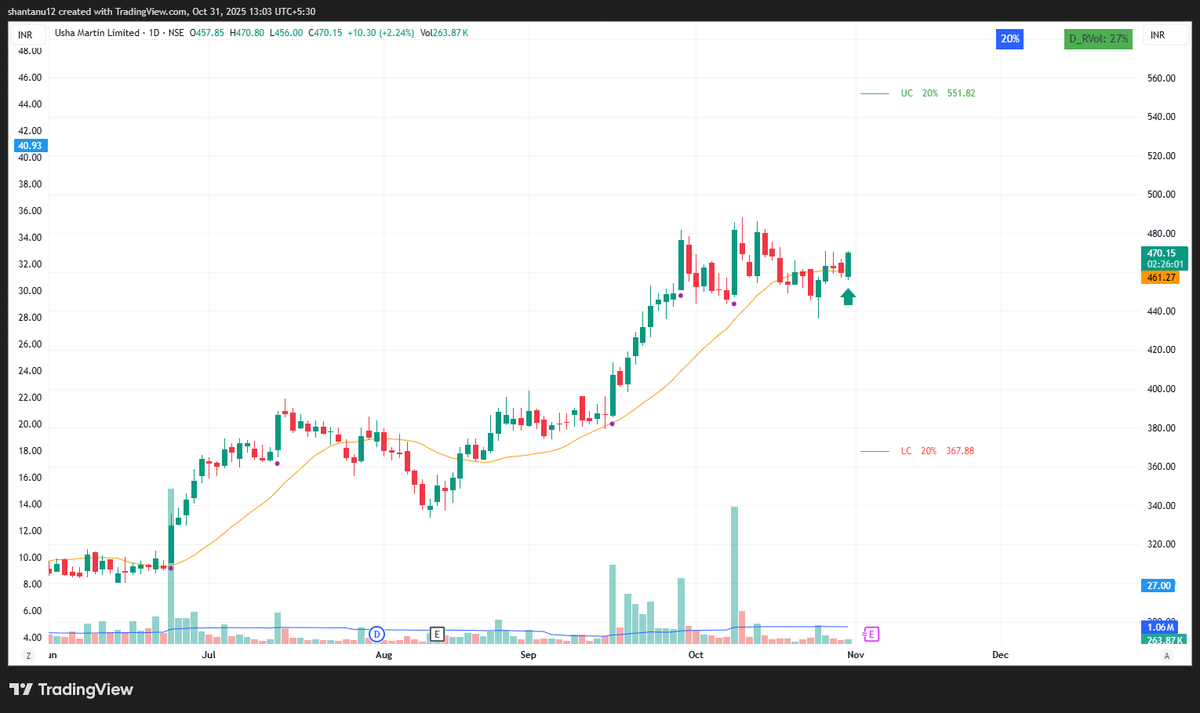The width and height of the screenshot is (1200, 713).
Task: Click the blue dividend D marker
Action: click(377, 633)
